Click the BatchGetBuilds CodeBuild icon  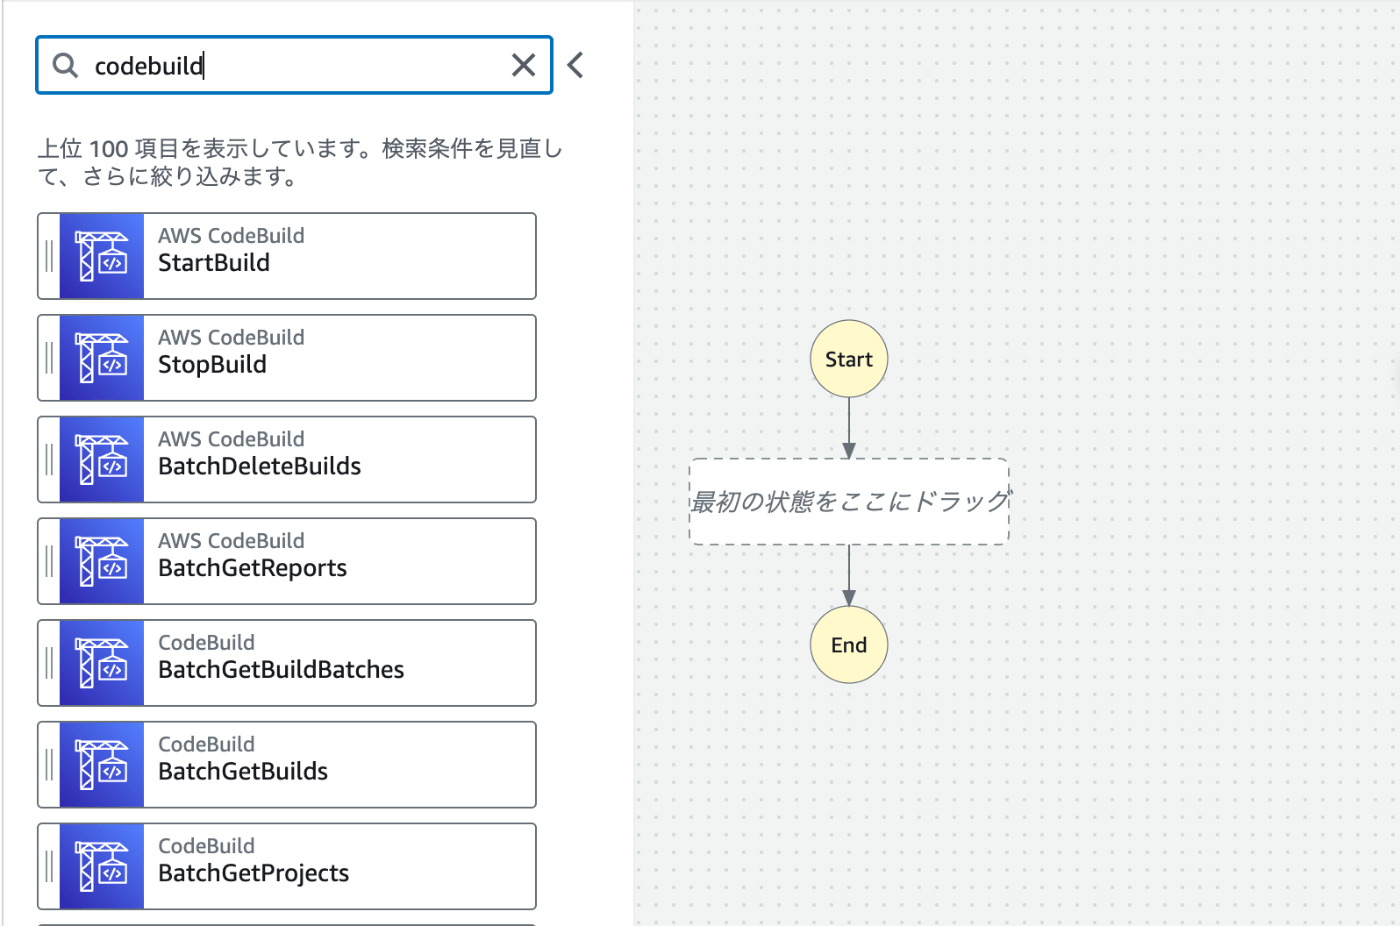coord(102,765)
